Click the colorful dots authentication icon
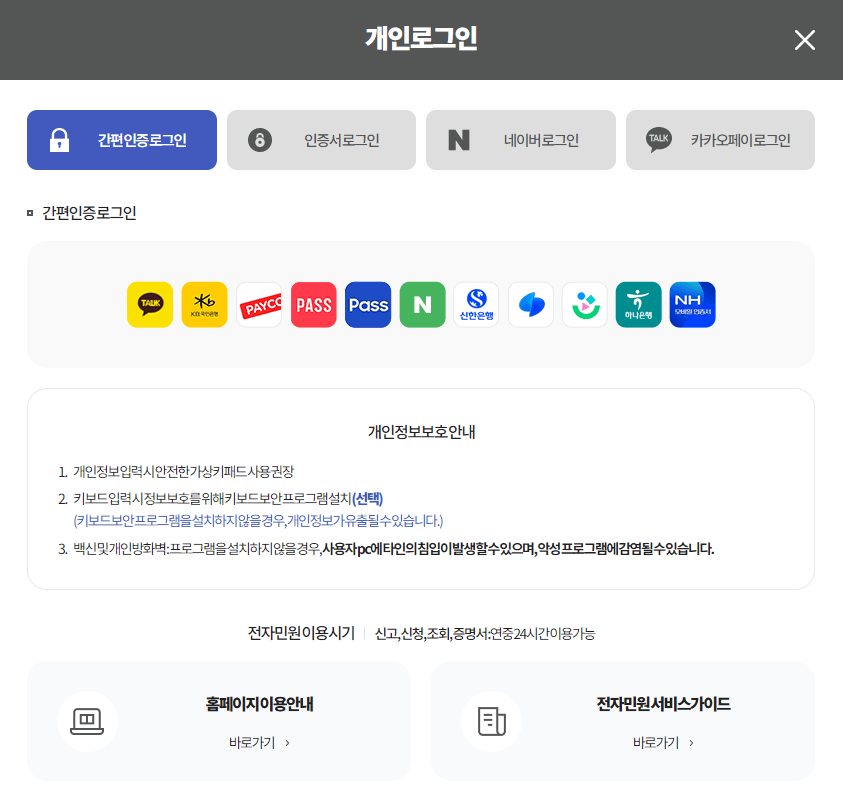 [x=584, y=304]
